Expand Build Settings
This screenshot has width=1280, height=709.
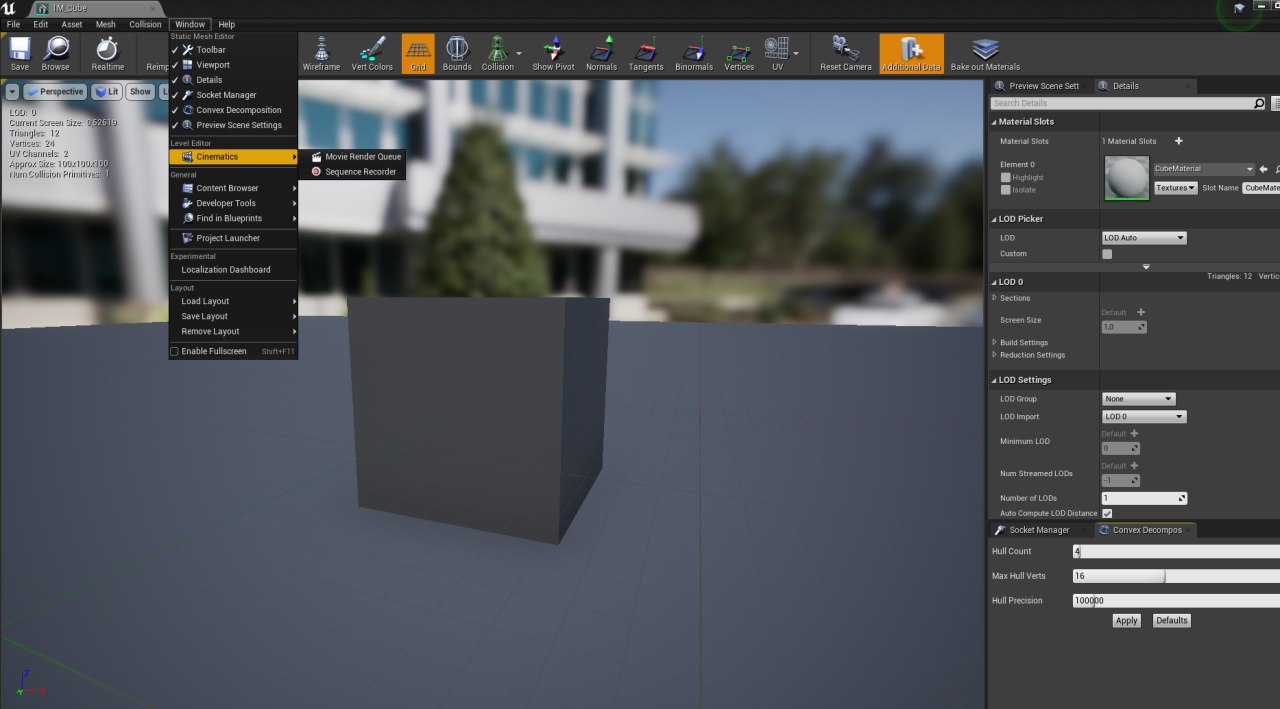click(x=994, y=343)
